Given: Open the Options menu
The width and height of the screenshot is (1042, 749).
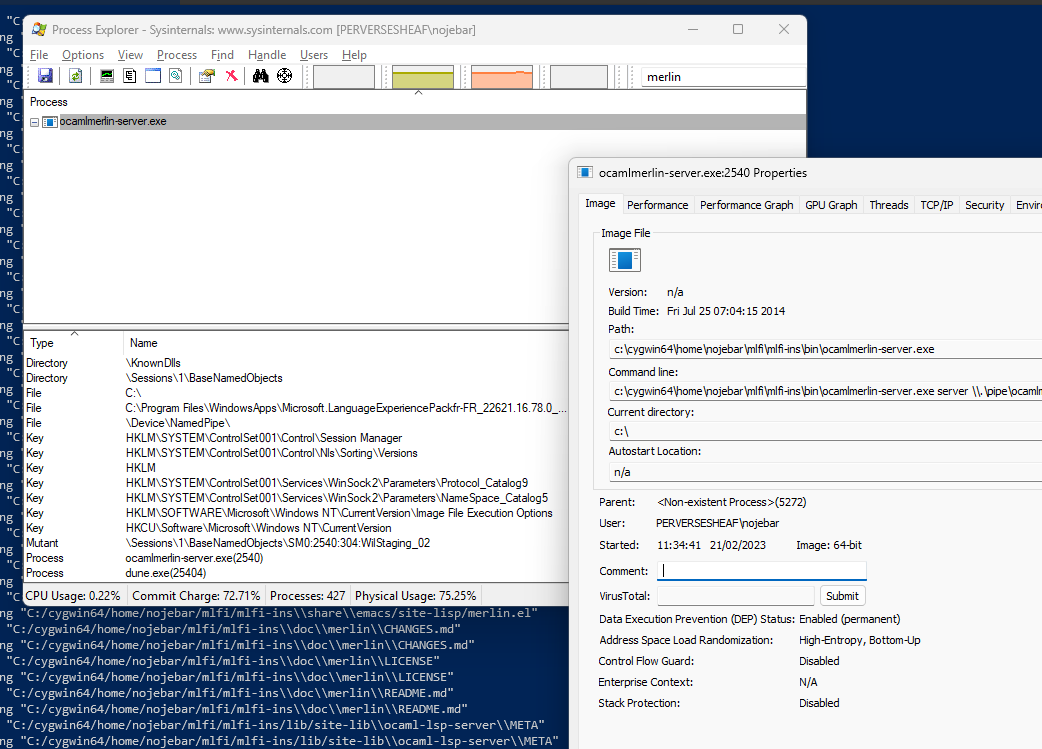Looking at the screenshot, I should pyautogui.click(x=83, y=54).
